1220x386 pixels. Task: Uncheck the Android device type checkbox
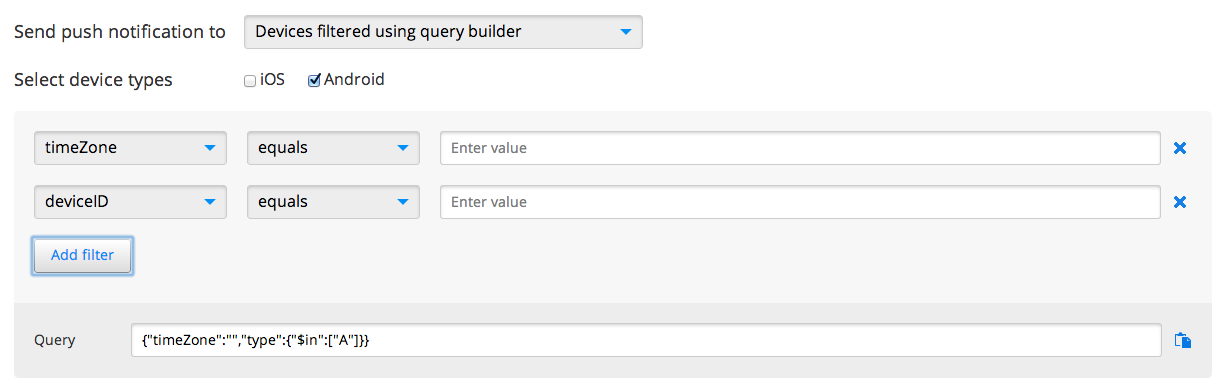pos(314,81)
